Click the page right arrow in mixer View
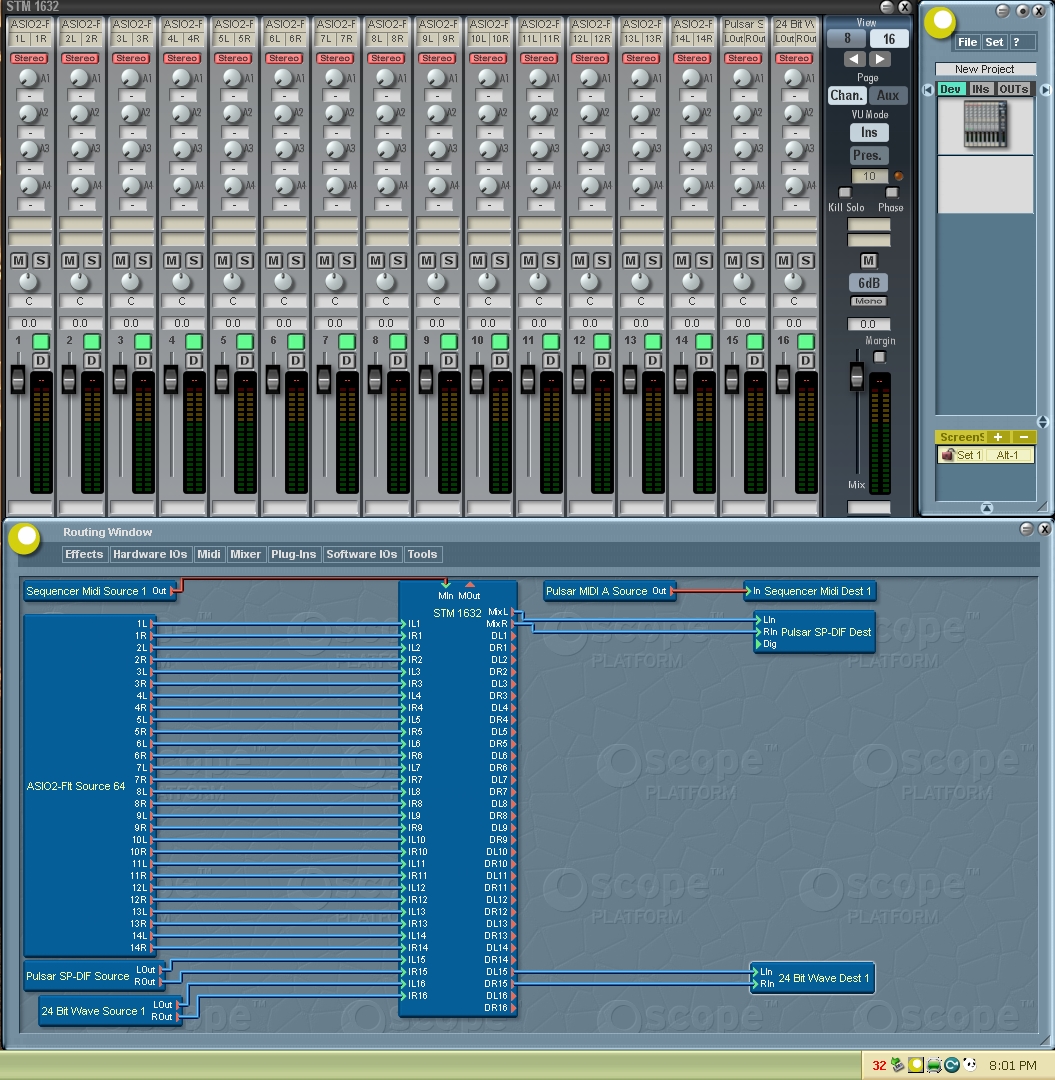 (x=879, y=59)
